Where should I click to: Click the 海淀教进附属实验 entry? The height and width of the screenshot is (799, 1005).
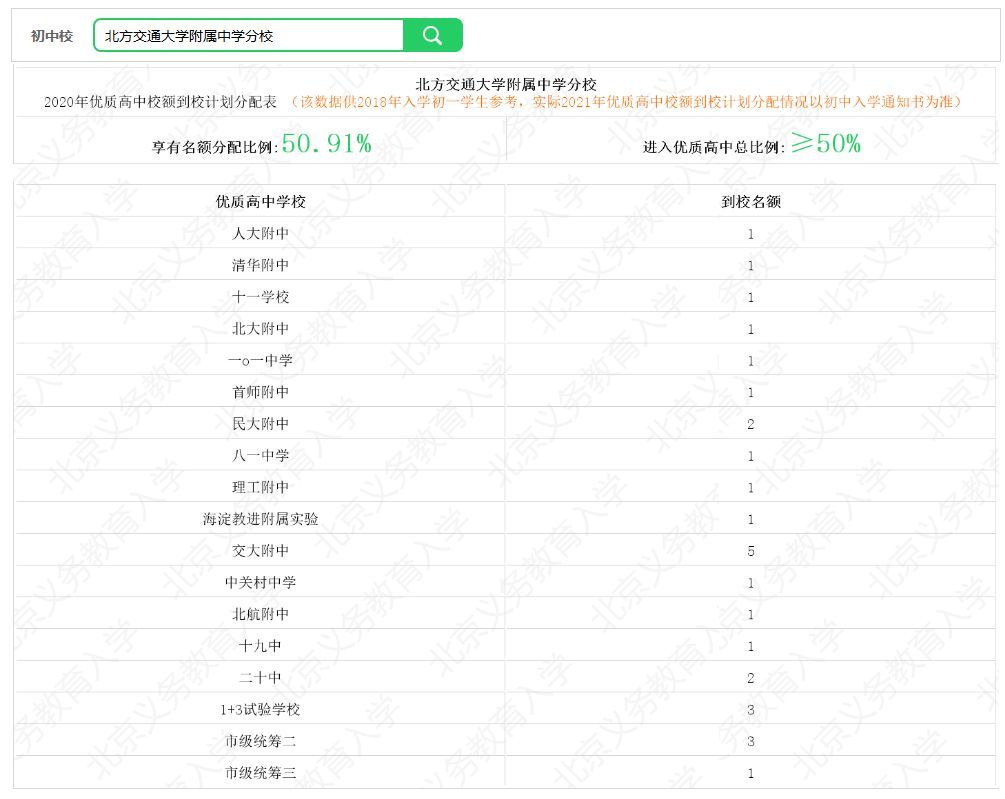[260, 519]
